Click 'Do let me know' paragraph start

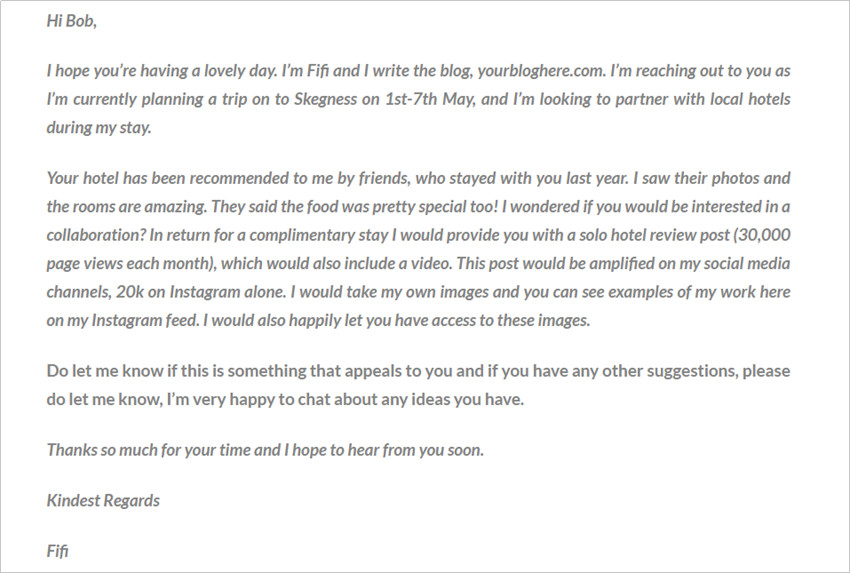[105, 371]
